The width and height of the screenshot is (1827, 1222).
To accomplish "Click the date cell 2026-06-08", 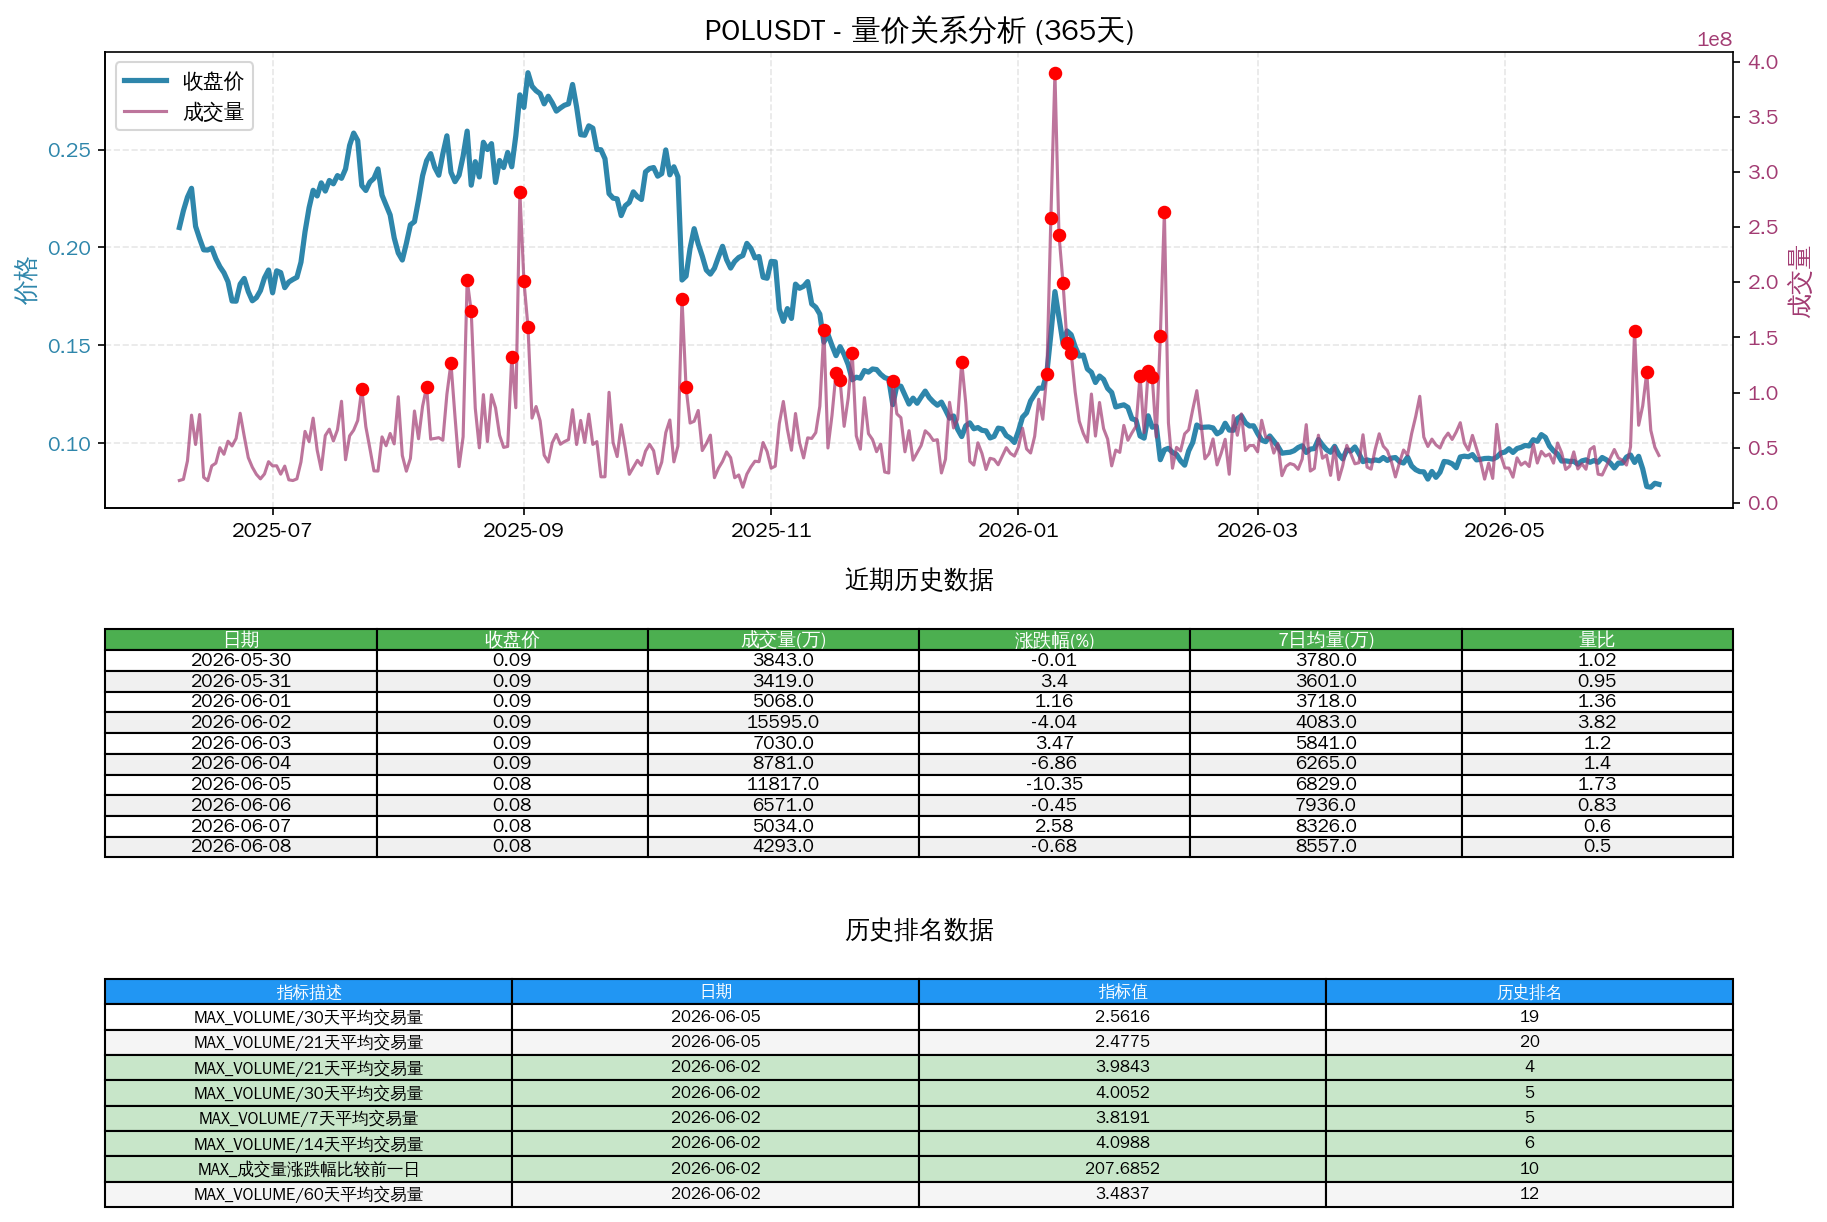I will click(x=241, y=846).
